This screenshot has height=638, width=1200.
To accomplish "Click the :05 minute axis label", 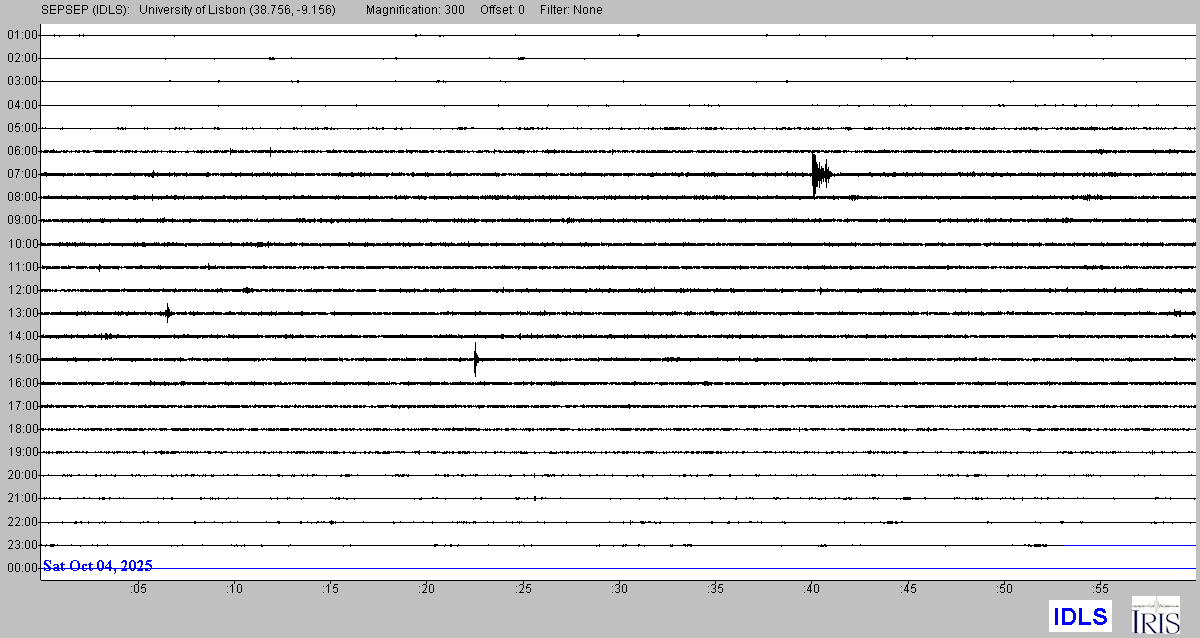I will 138,589.
